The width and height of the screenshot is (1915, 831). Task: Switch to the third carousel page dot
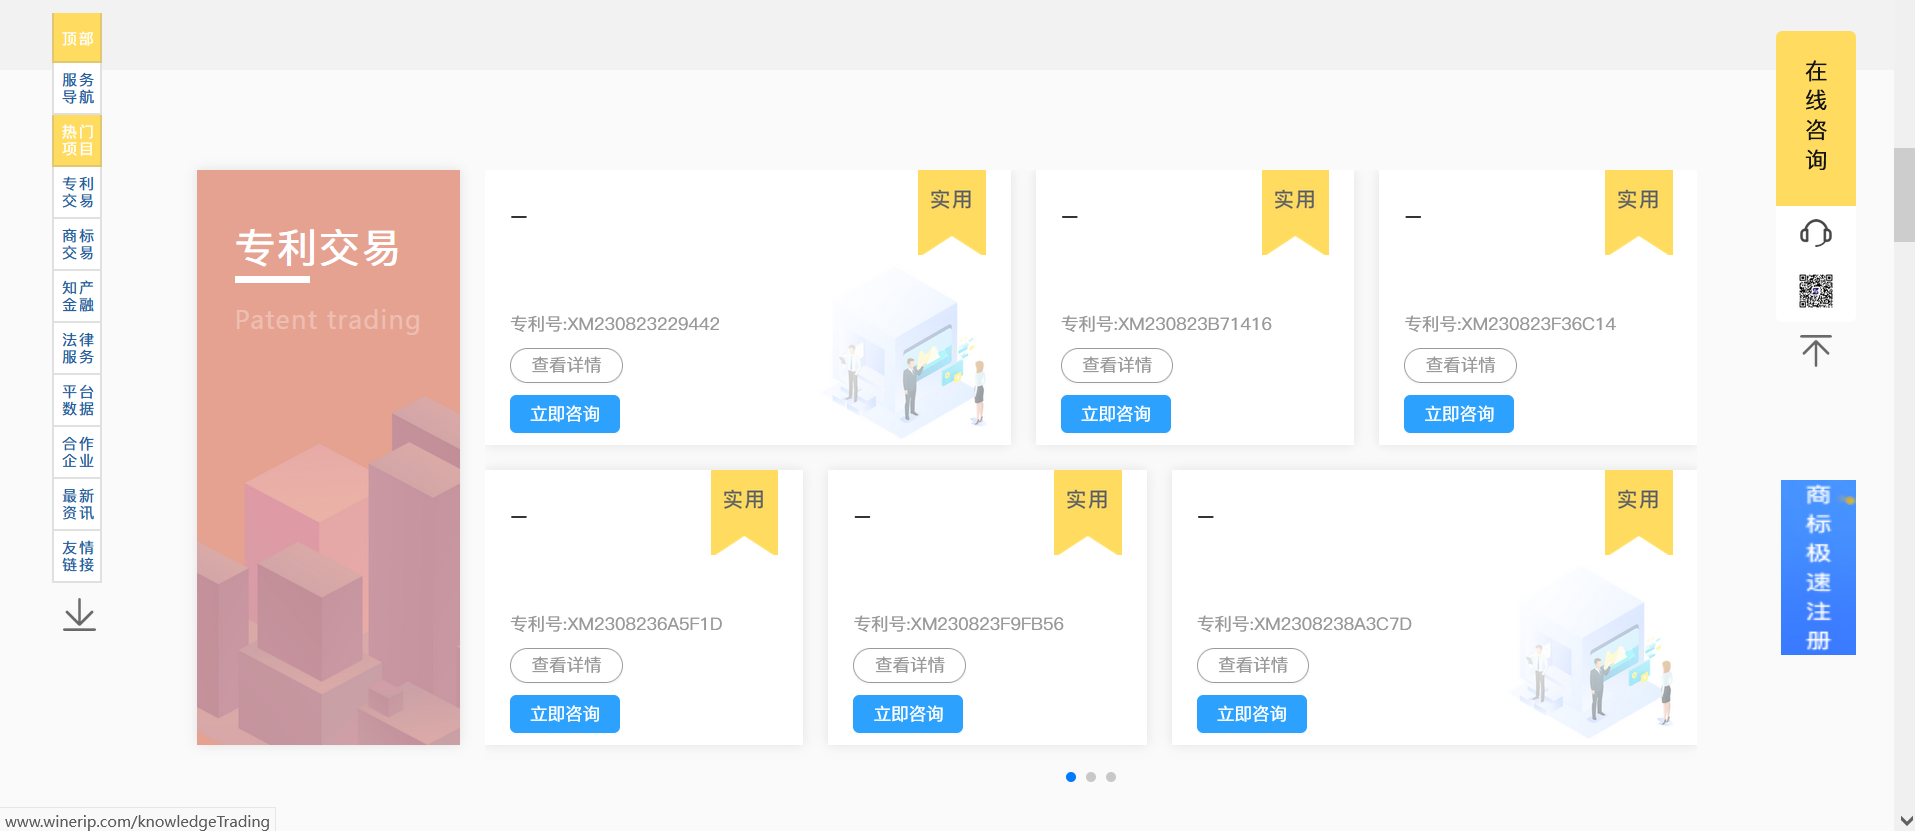pos(1111,777)
